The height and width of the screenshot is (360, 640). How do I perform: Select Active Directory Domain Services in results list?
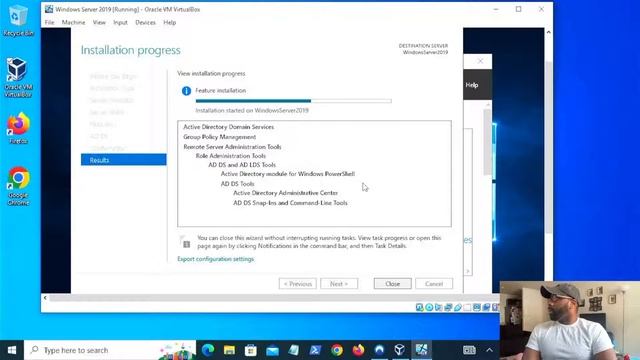tap(229, 127)
